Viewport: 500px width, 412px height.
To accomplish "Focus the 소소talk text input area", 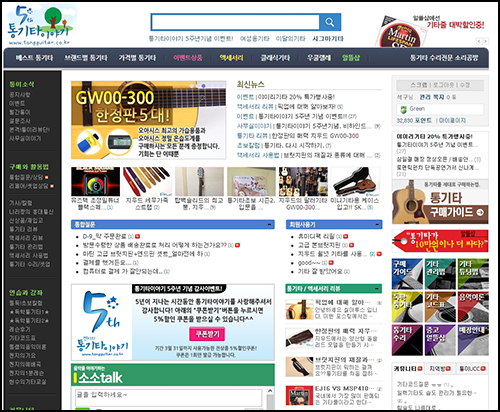I will [168, 398].
